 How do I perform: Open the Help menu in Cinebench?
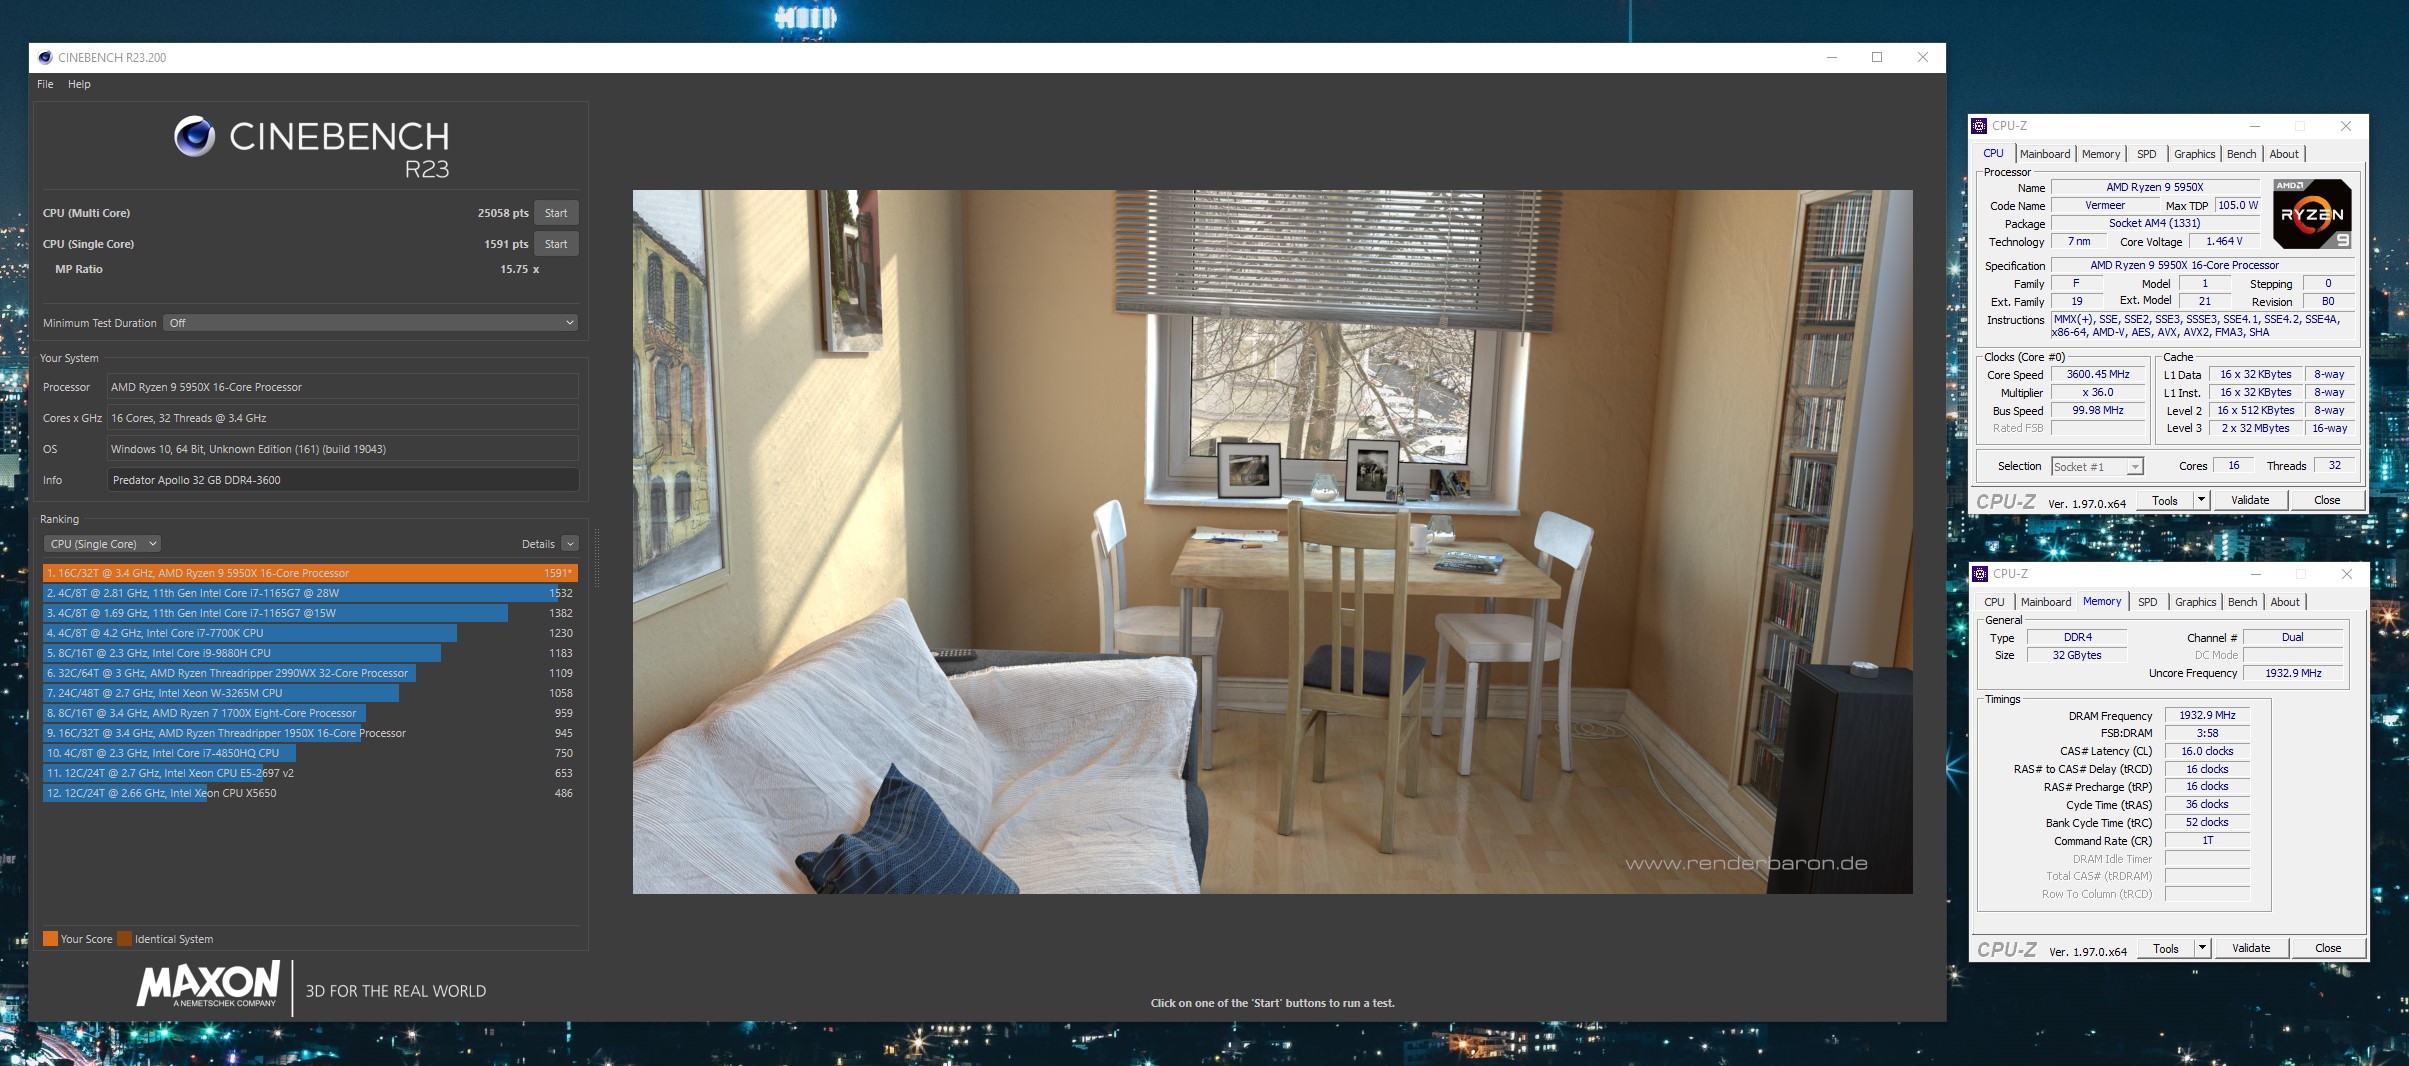click(79, 84)
